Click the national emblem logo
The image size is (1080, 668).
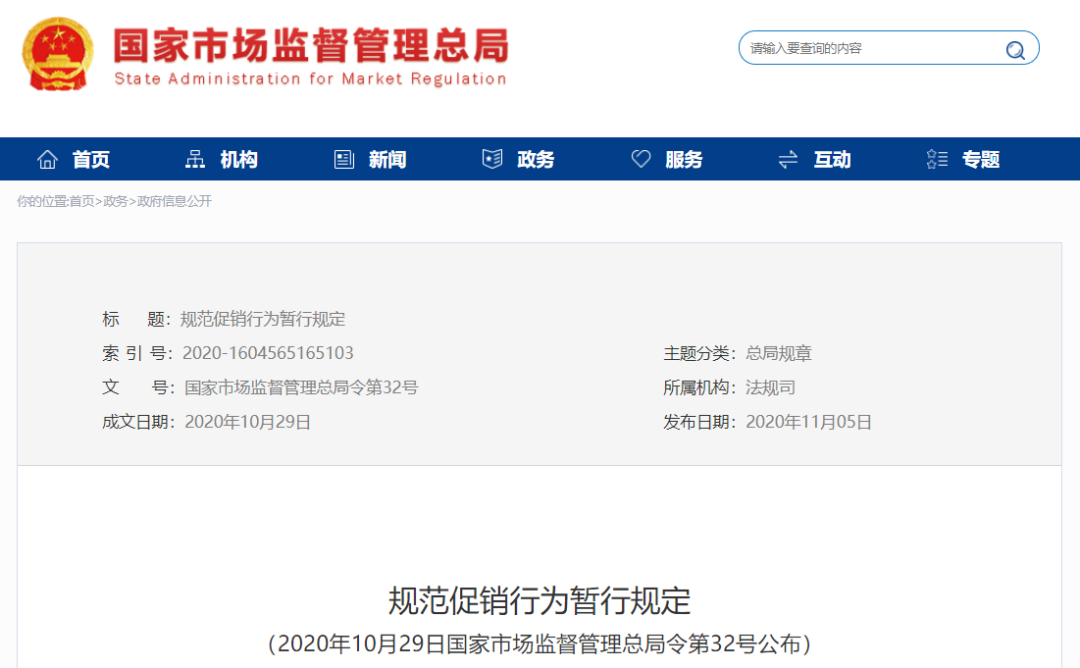[x=58, y=54]
